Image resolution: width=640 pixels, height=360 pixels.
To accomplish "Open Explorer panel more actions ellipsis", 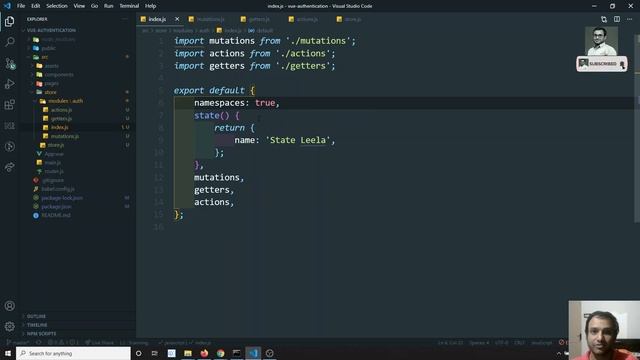I will coord(124,19).
